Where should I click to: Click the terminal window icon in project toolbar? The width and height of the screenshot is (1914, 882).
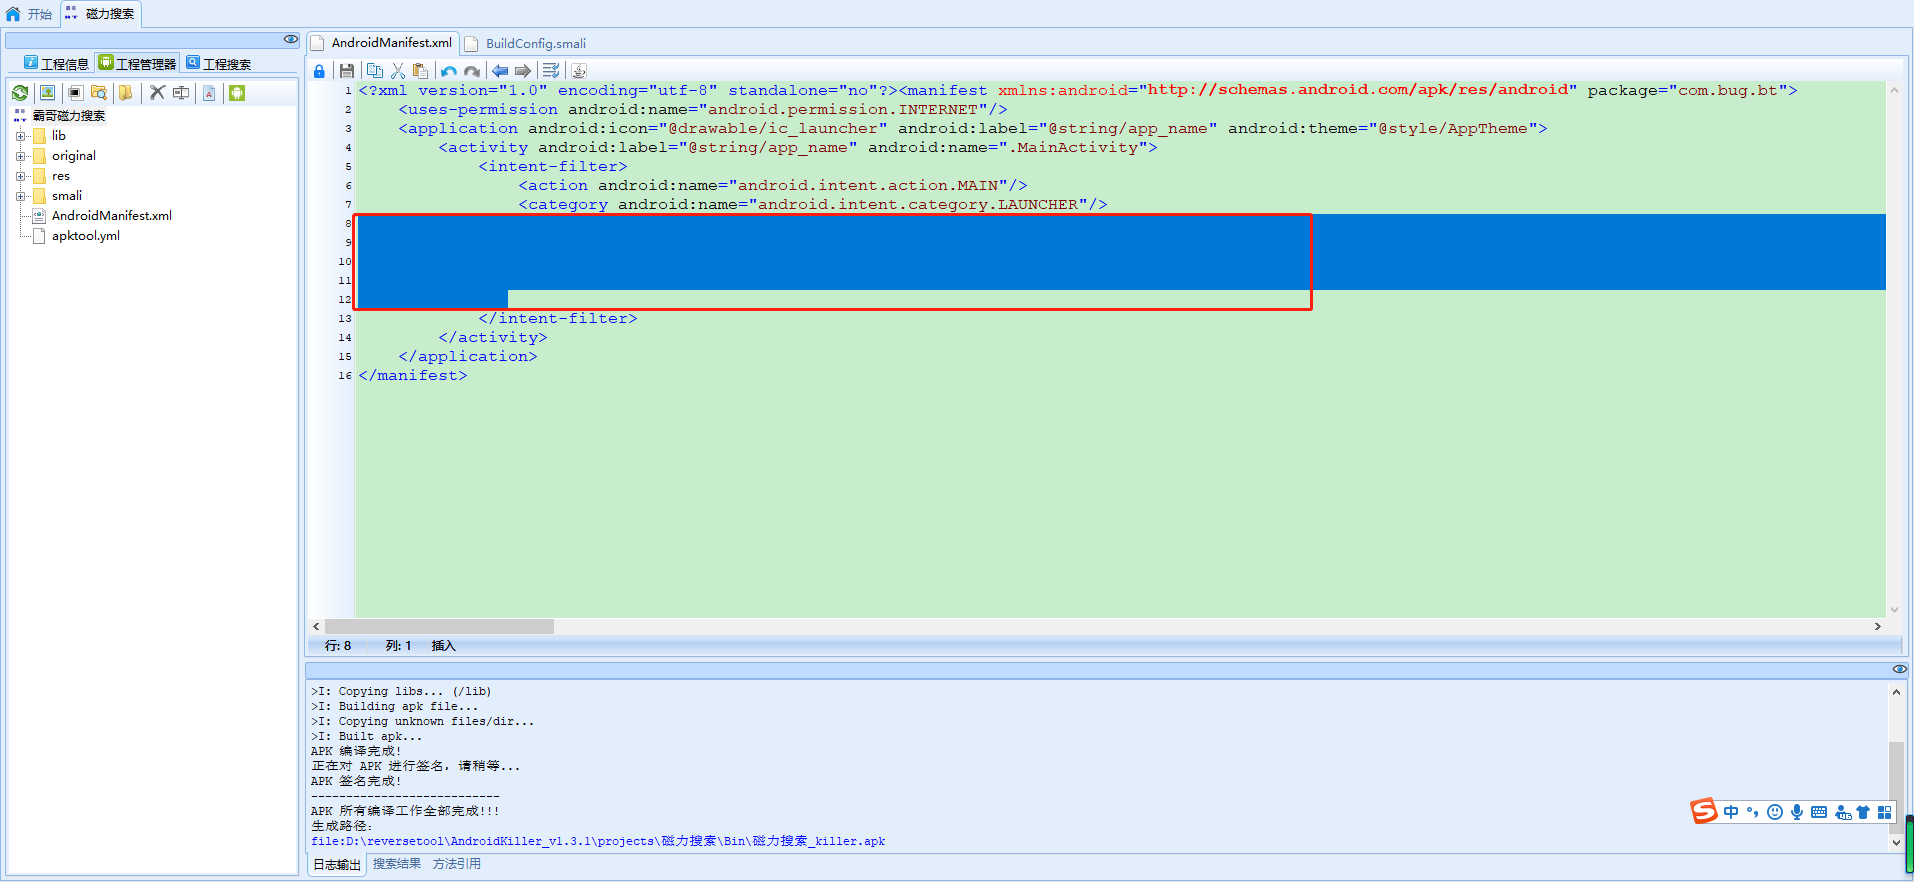point(75,93)
